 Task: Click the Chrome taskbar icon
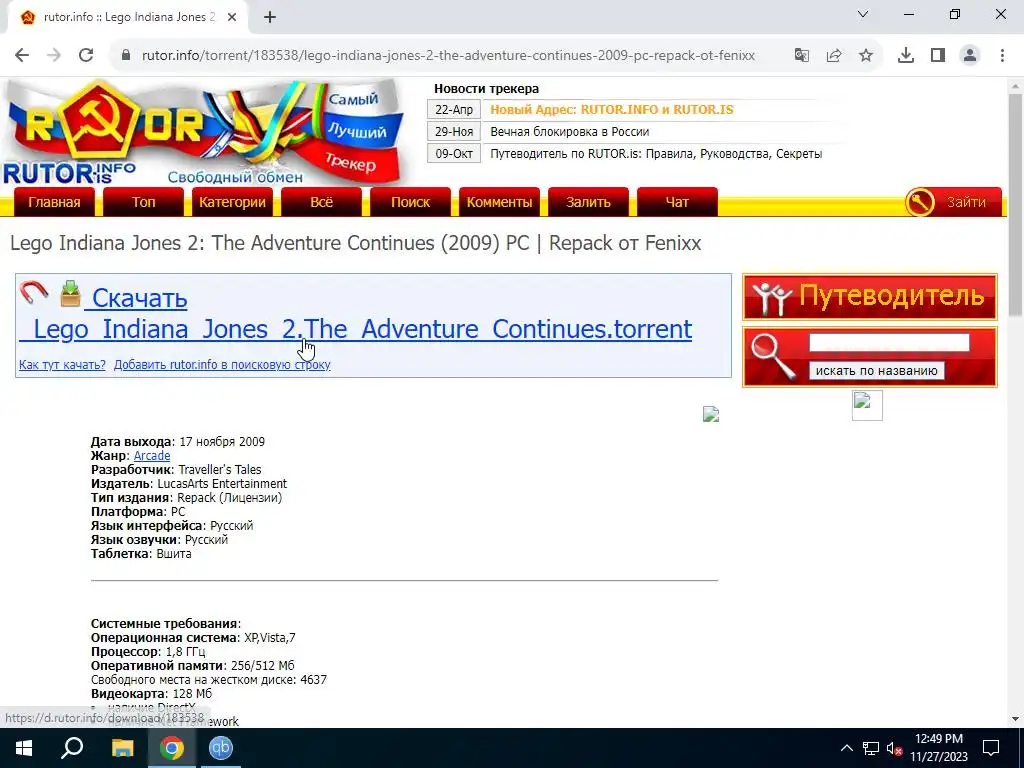click(x=172, y=748)
